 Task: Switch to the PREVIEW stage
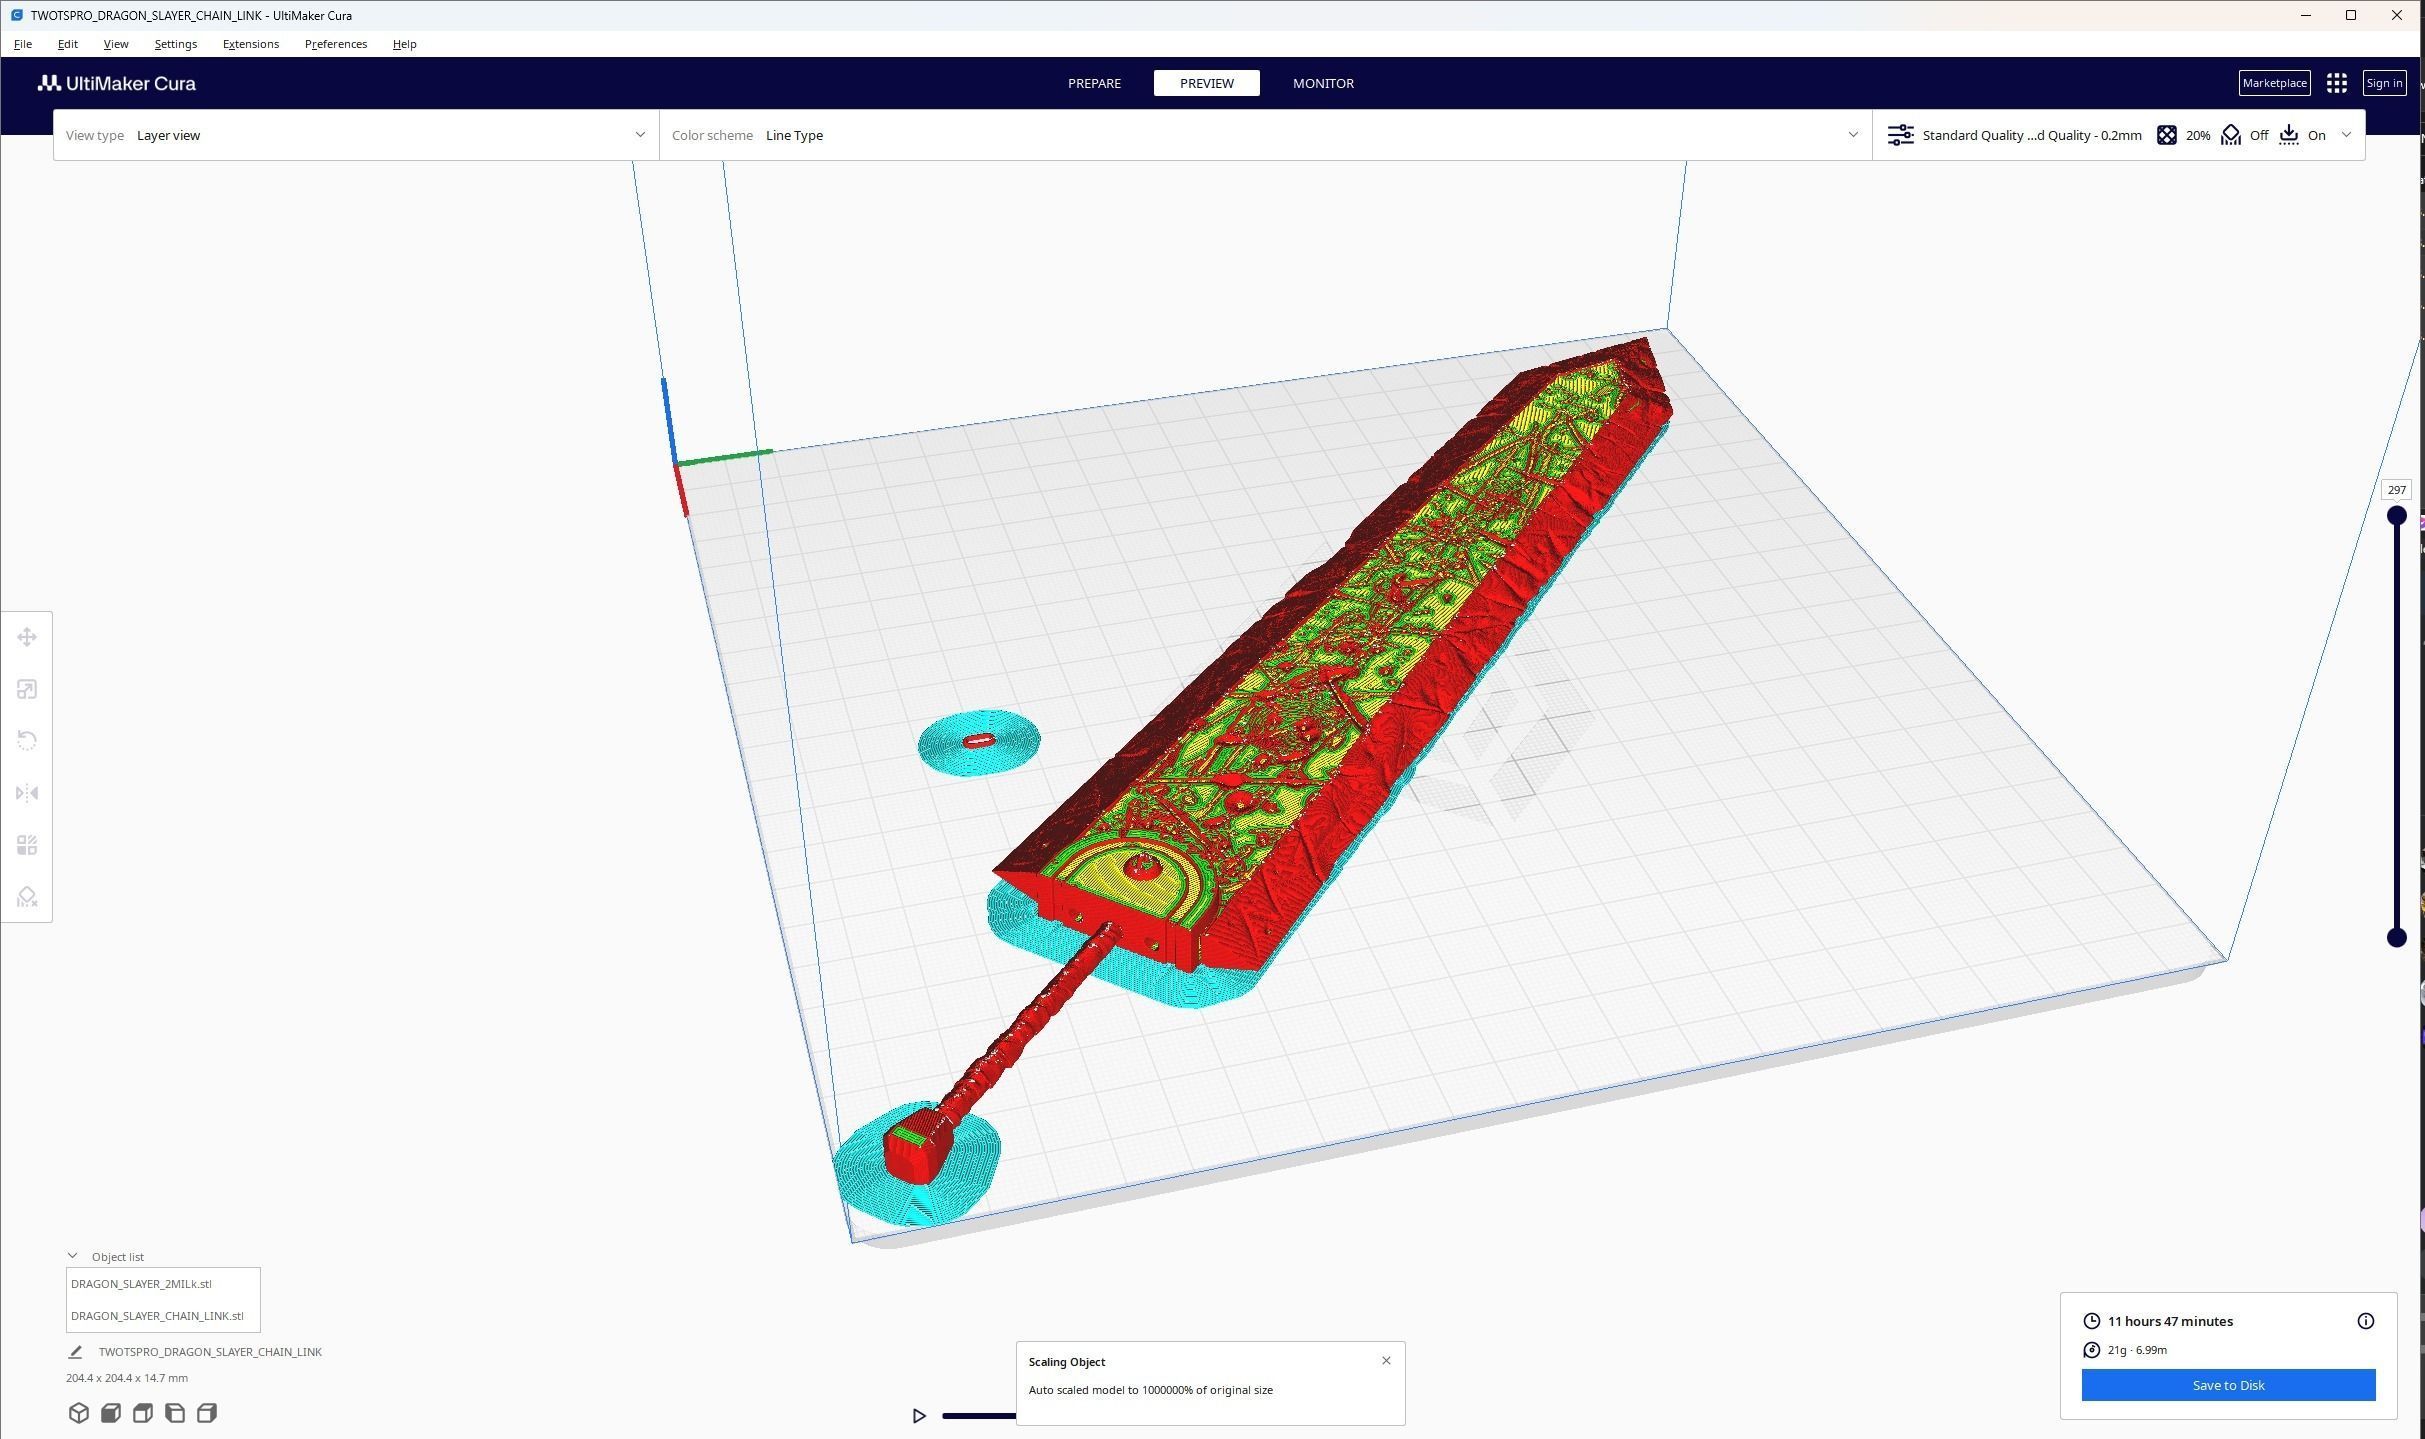click(x=1207, y=83)
